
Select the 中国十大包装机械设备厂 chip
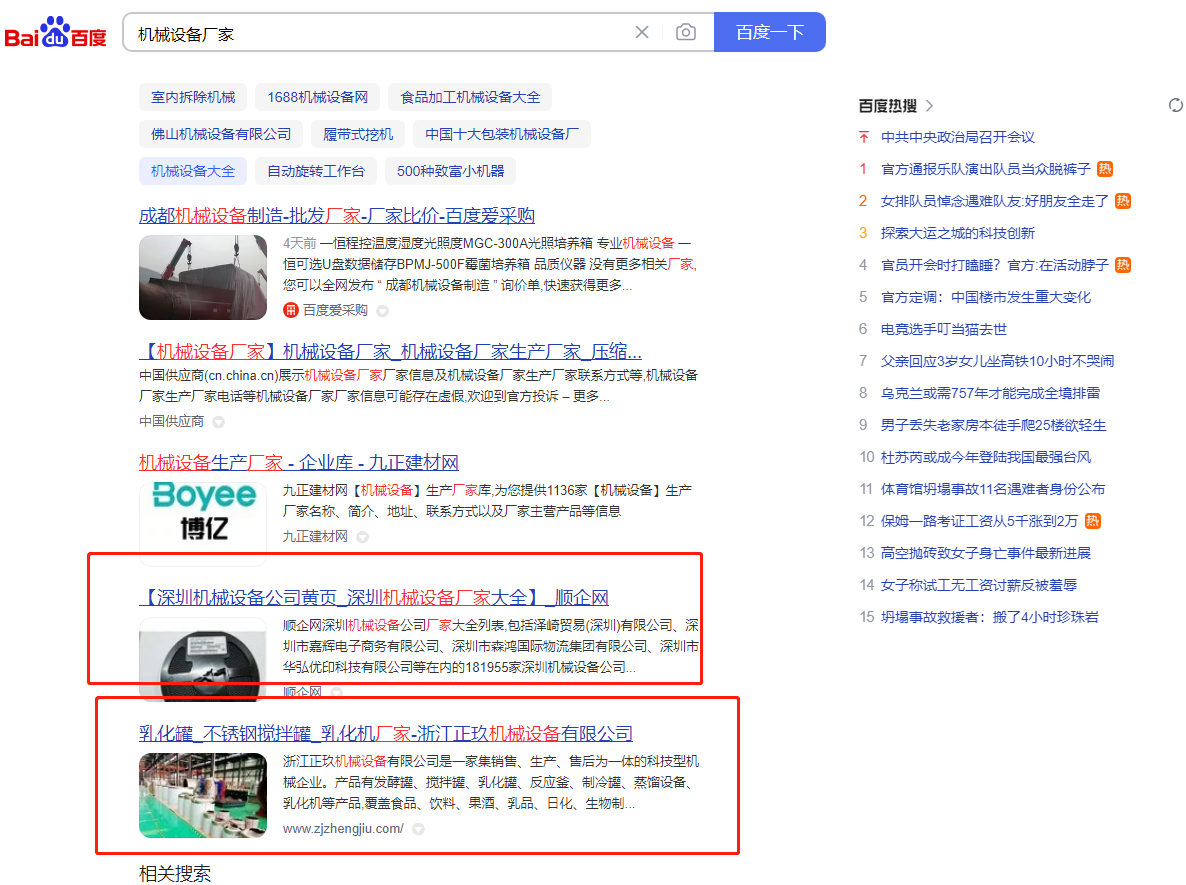(501, 134)
